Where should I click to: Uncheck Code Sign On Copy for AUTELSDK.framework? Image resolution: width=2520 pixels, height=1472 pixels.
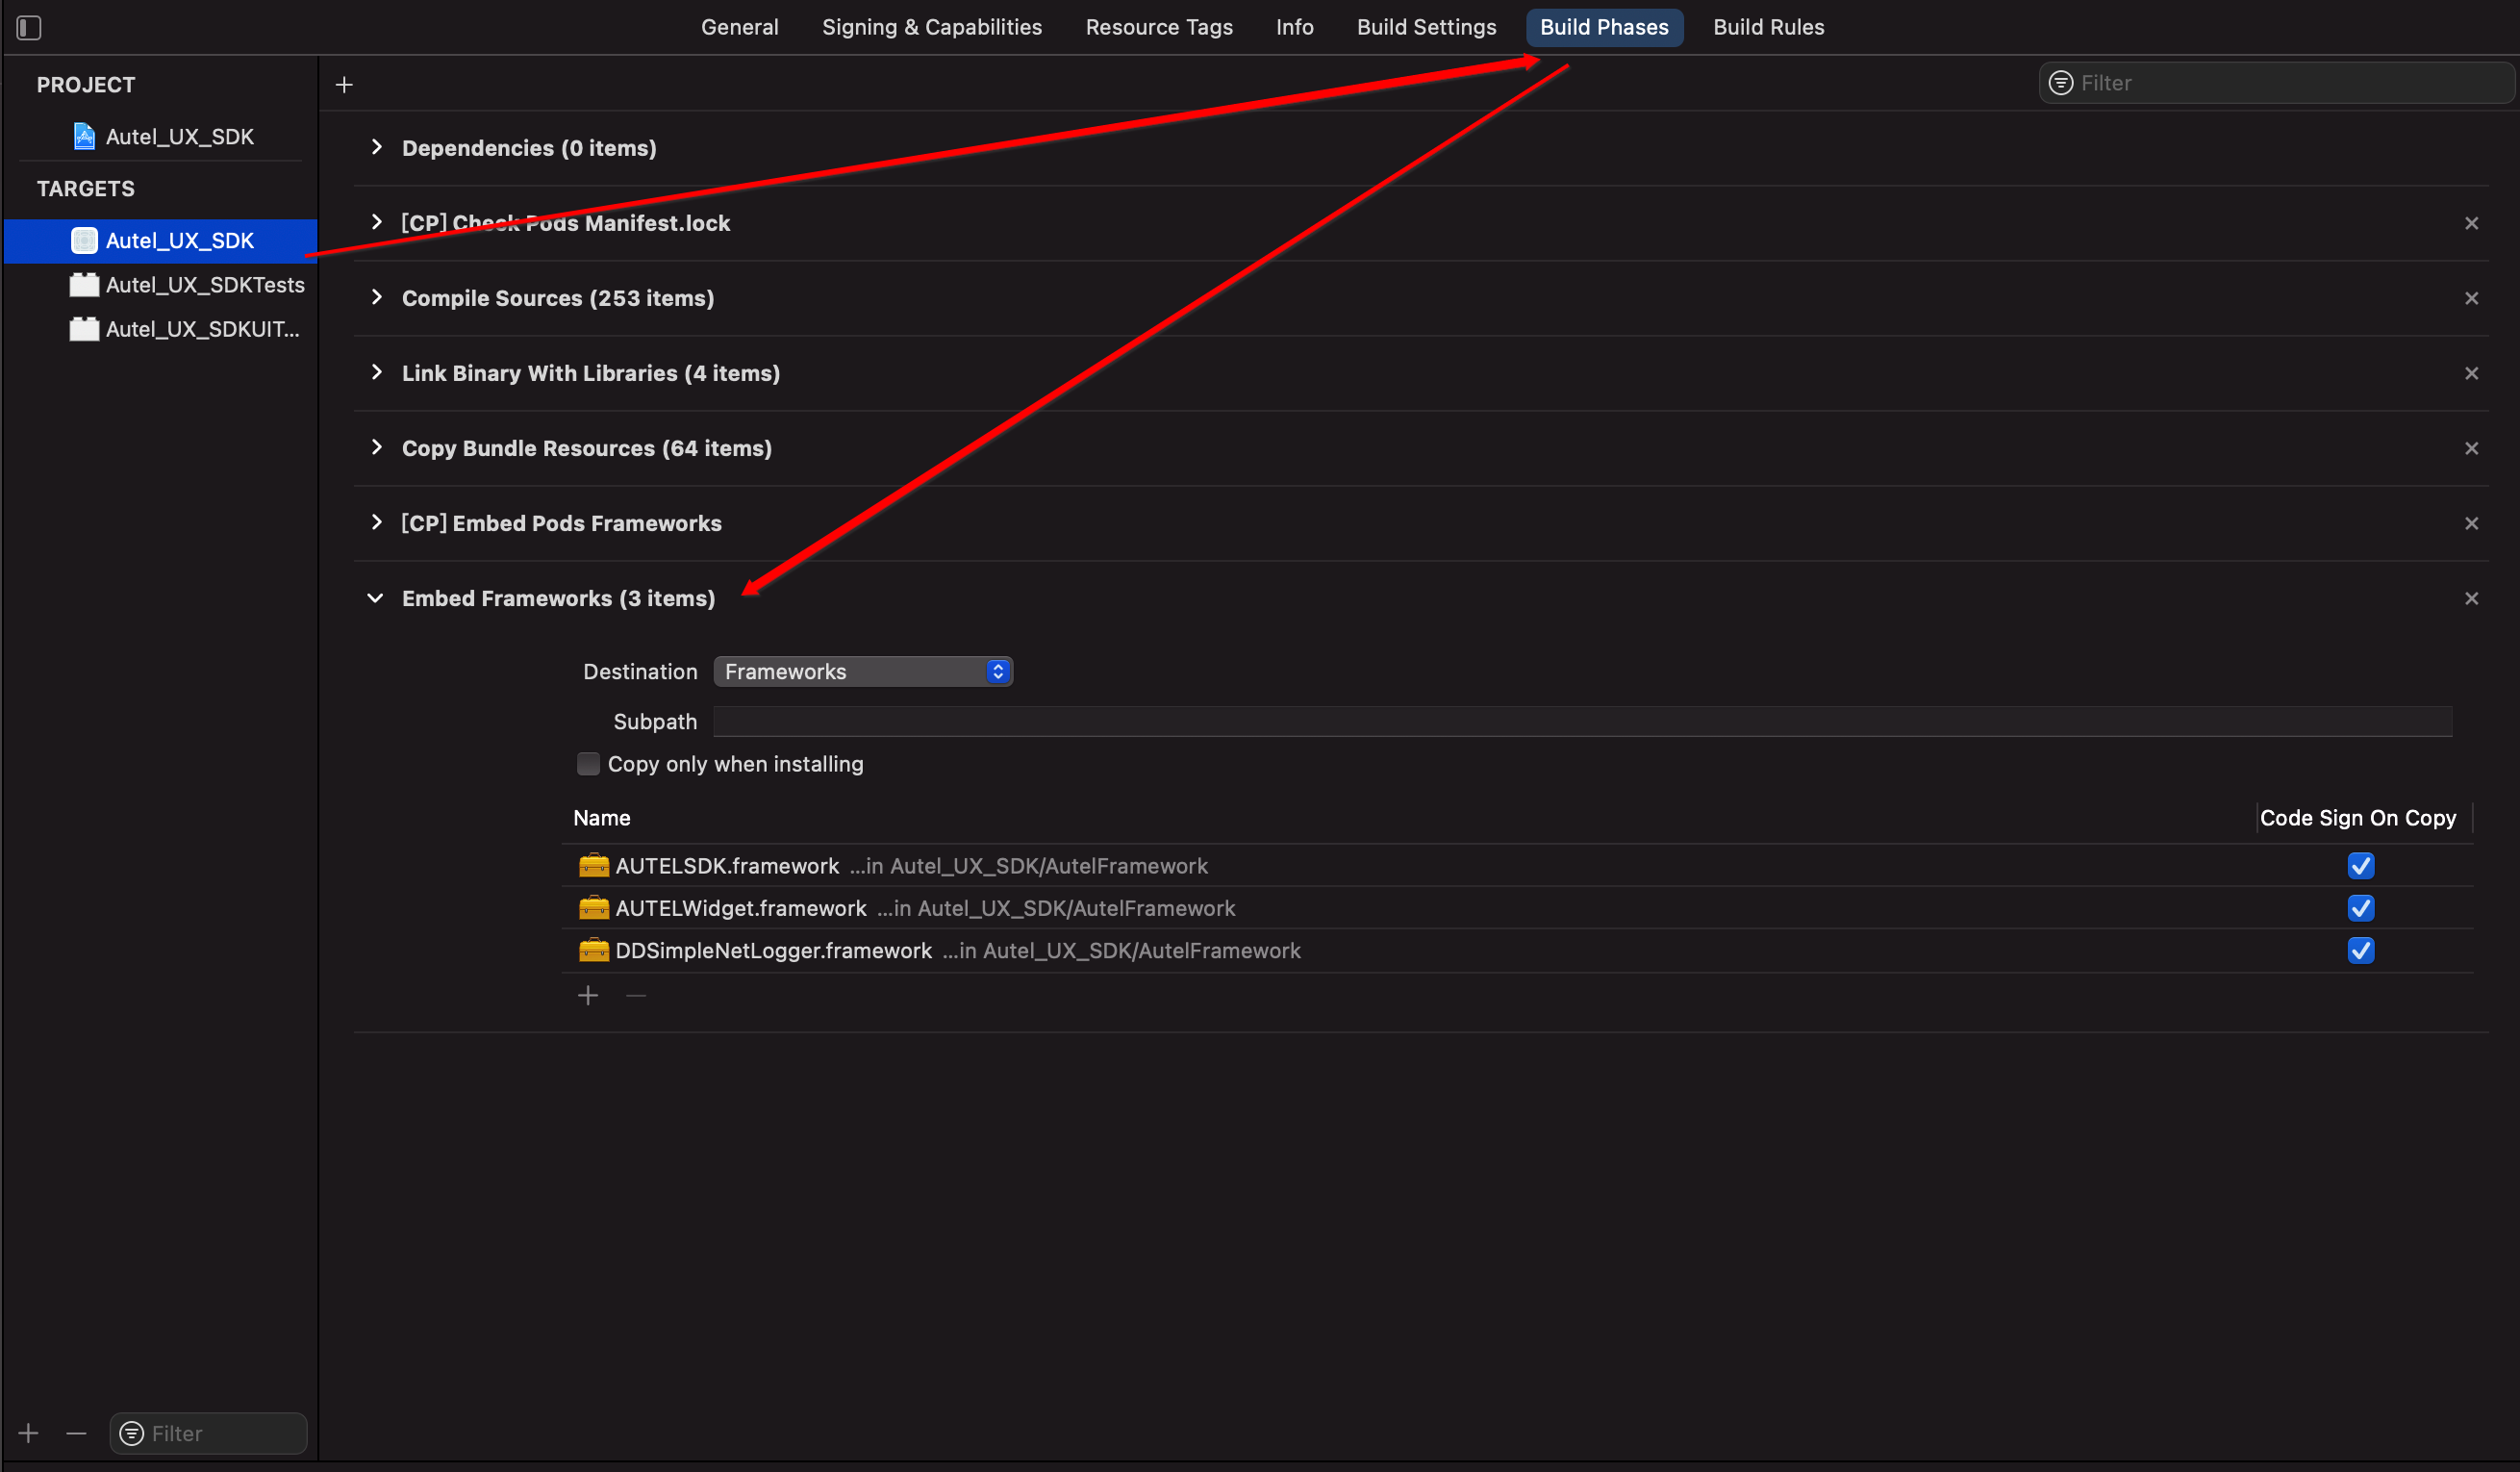click(2360, 865)
